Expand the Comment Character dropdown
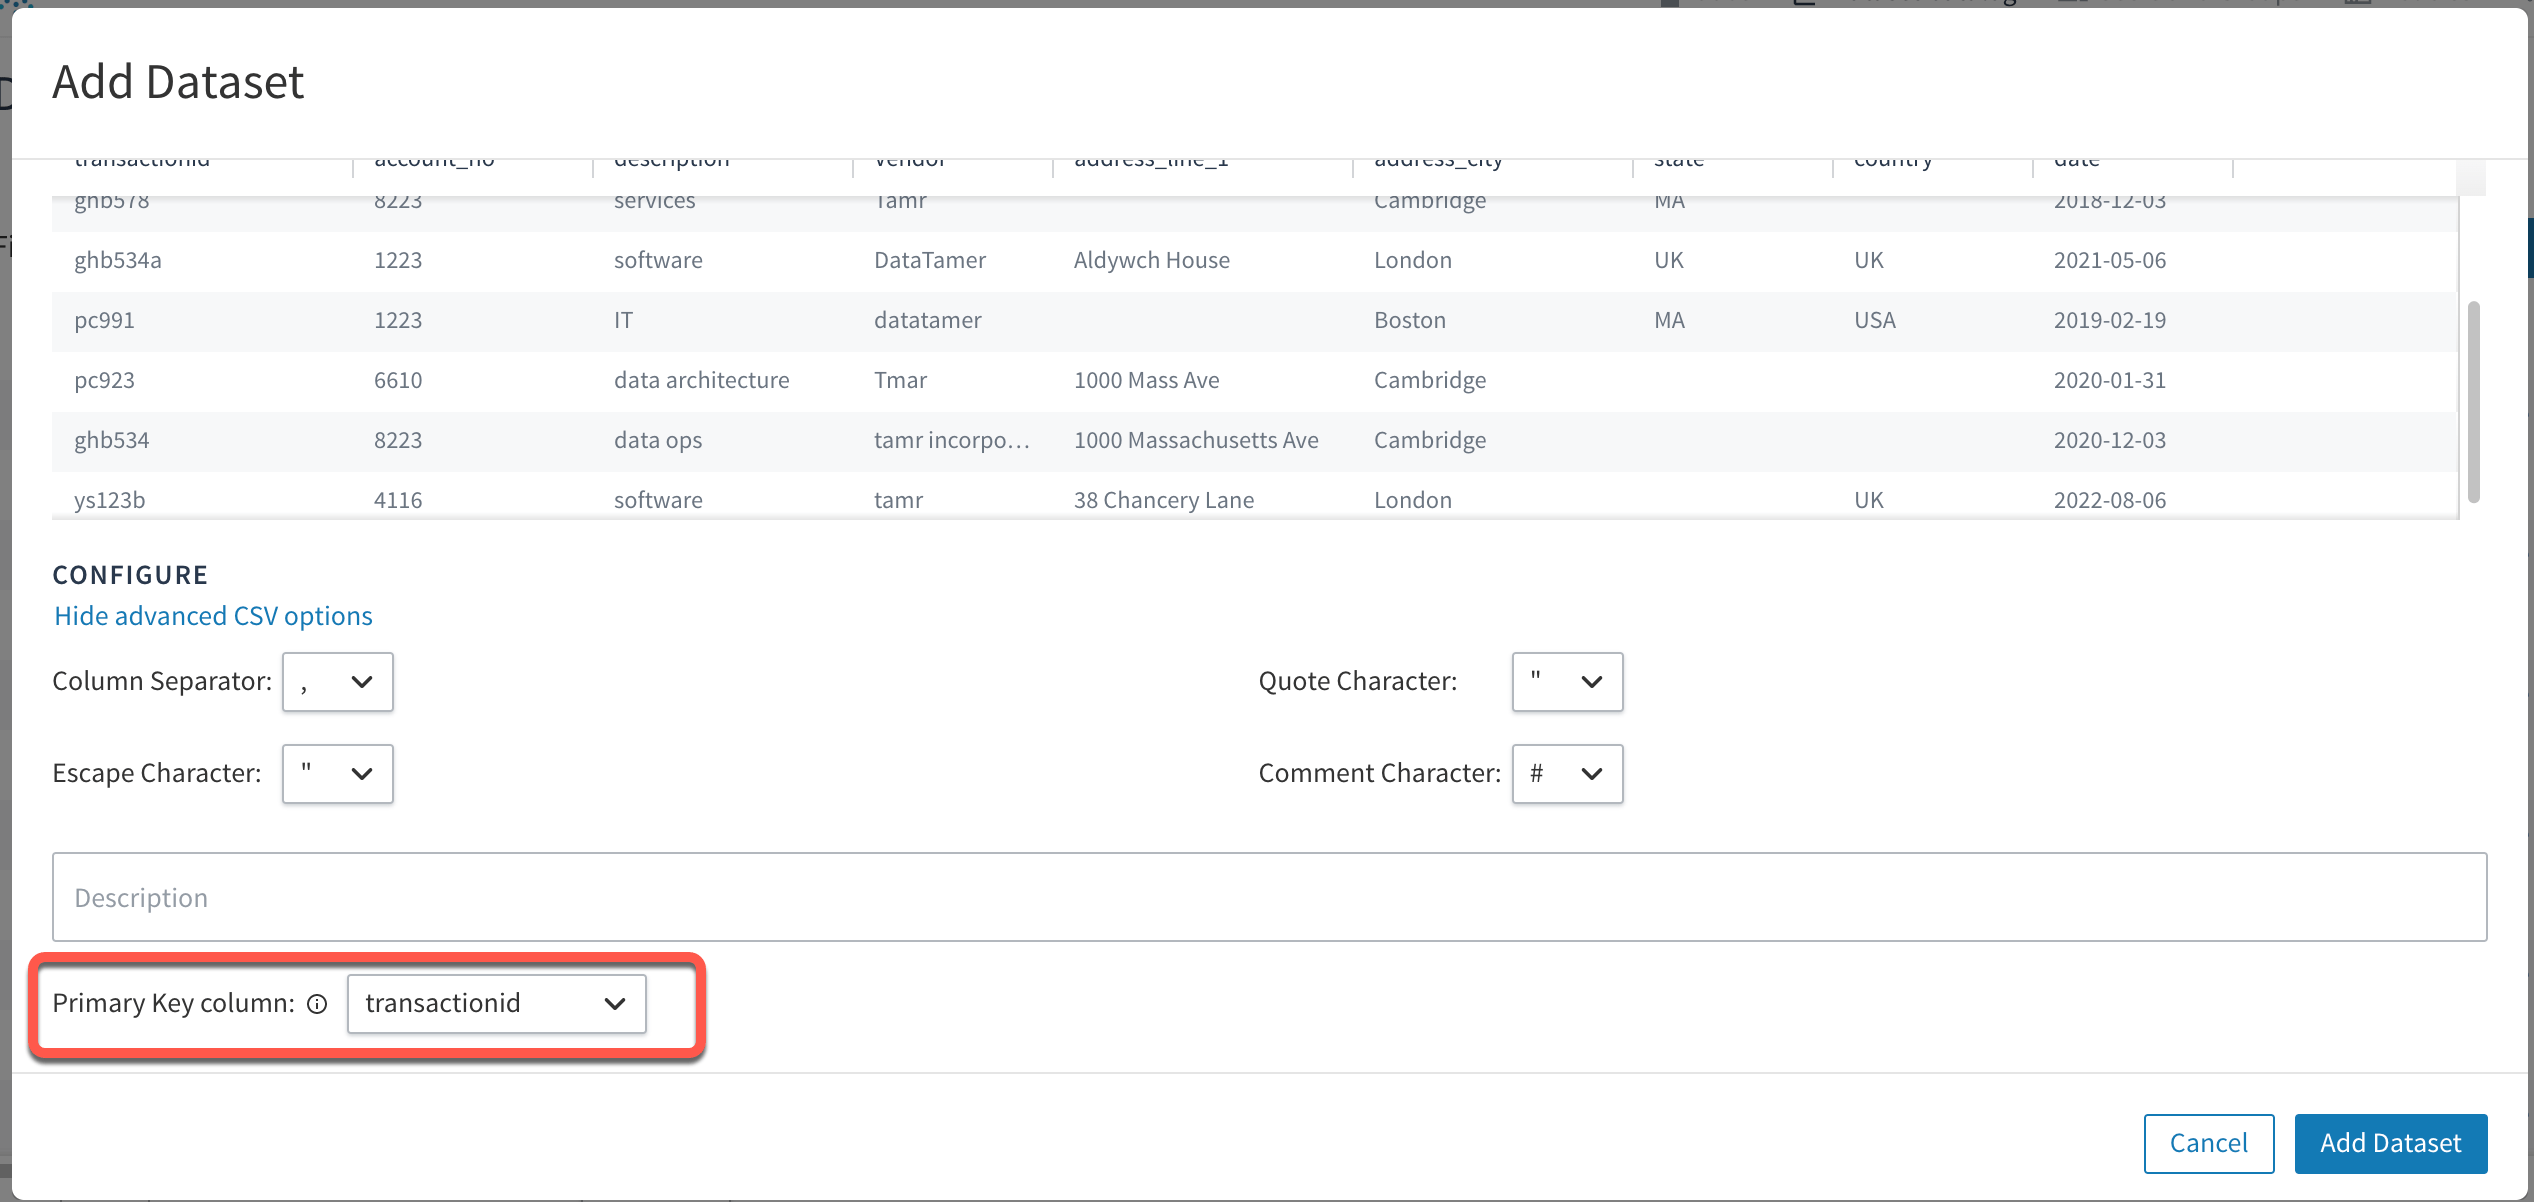This screenshot has height=1202, width=2534. 1566,774
